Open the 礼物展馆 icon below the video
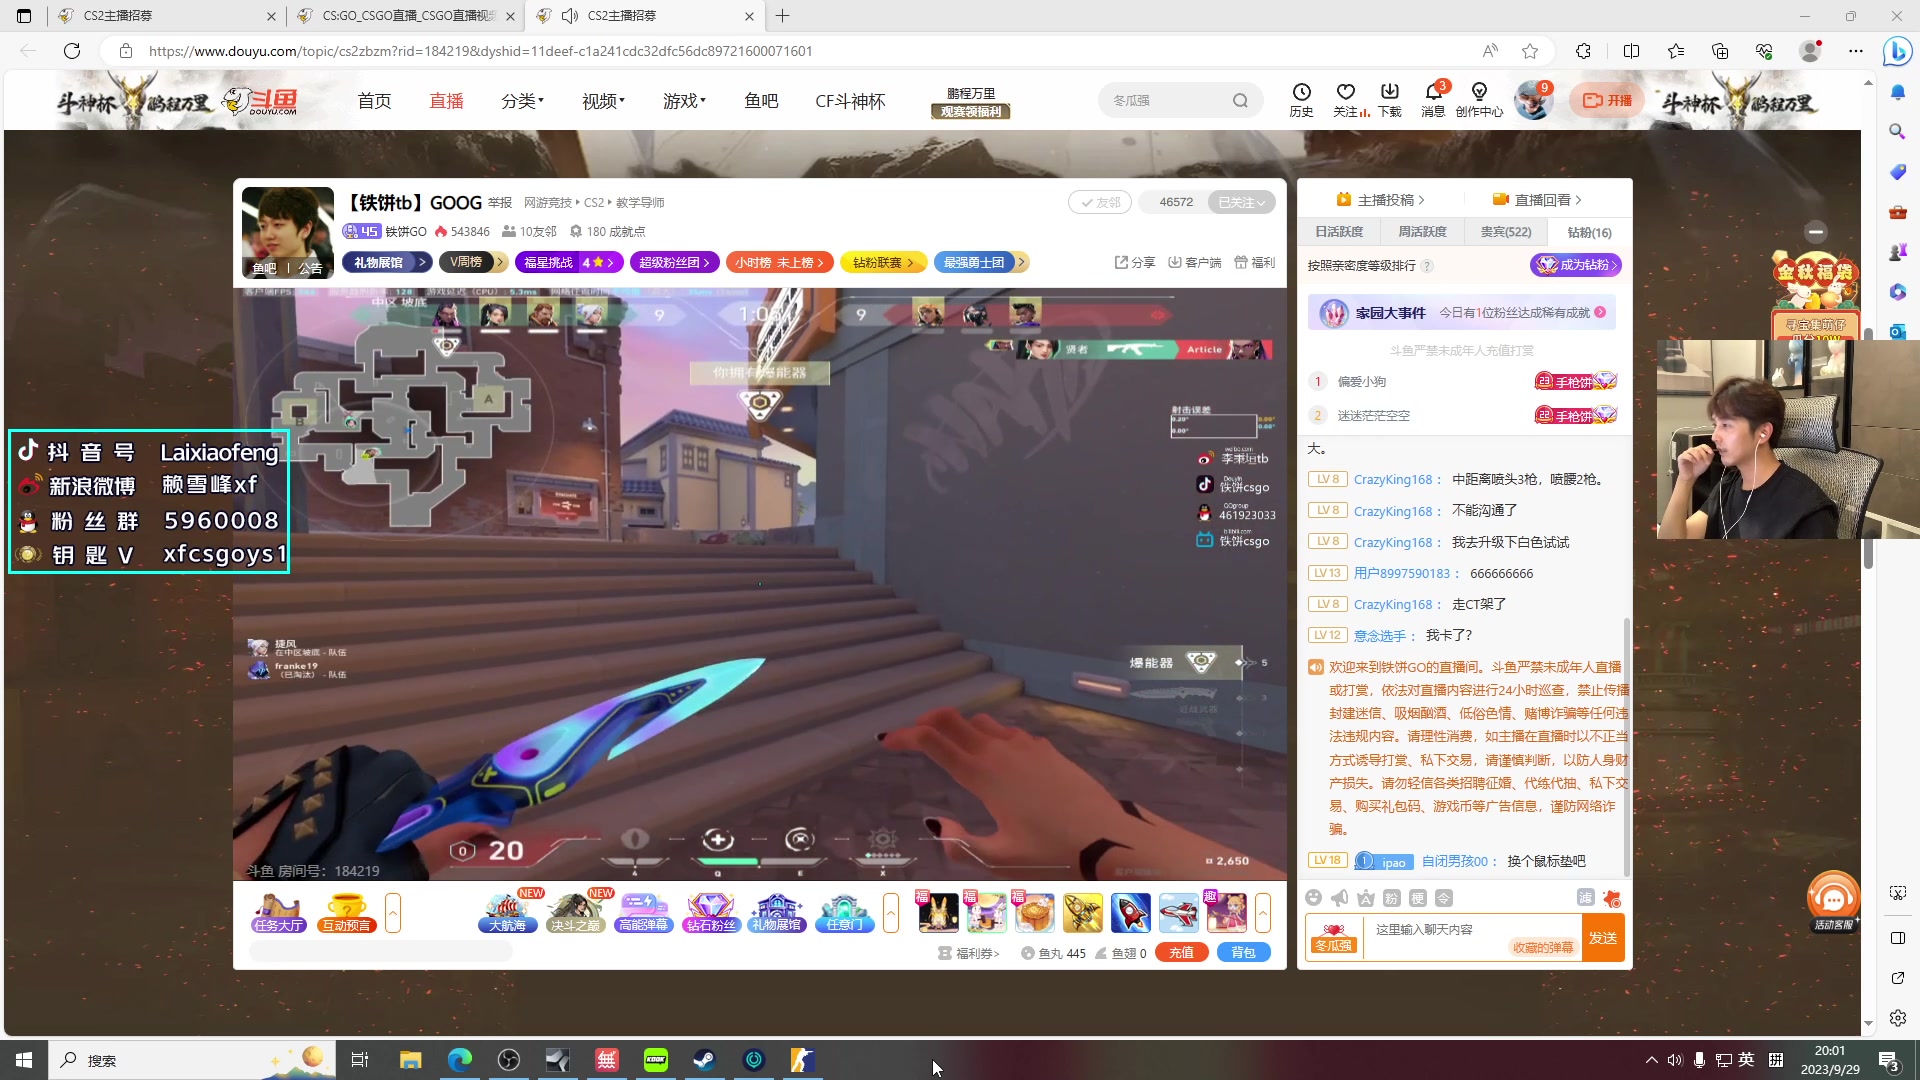Screen dimensions: 1920x1080 pos(777,912)
